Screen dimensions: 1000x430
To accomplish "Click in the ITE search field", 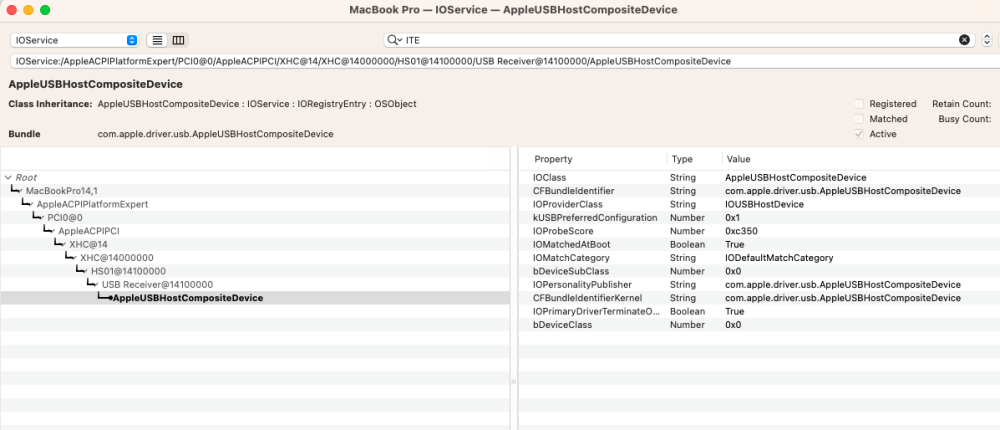I will tap(680, 40).
